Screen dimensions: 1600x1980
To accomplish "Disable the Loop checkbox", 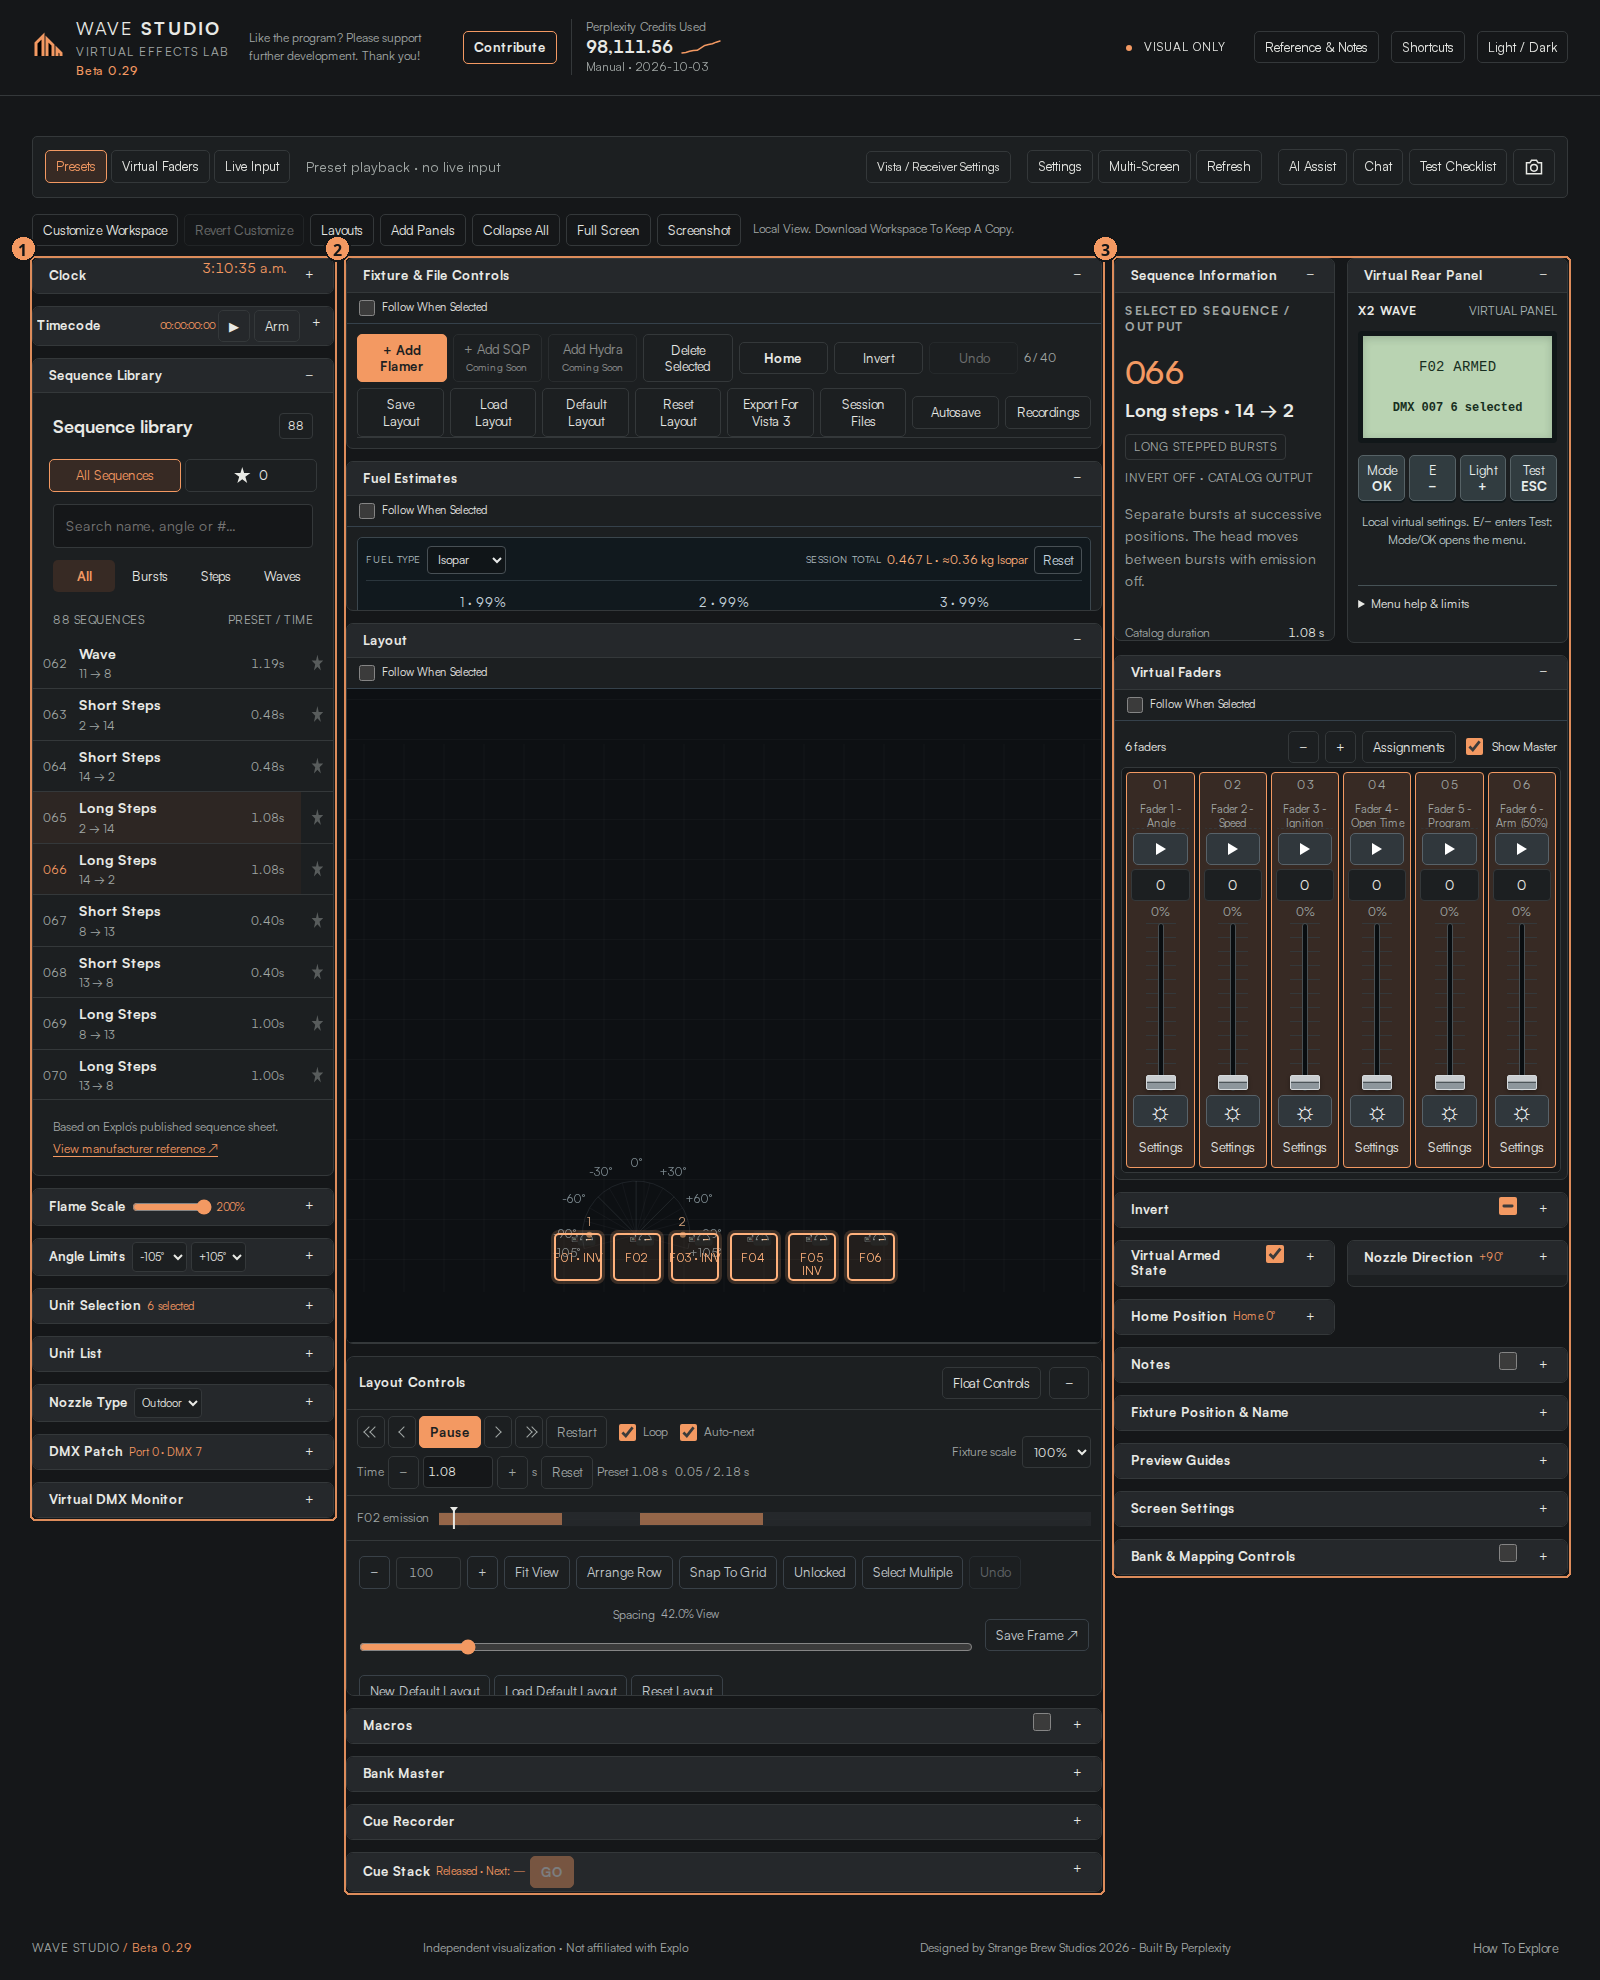I will 627,1432.
